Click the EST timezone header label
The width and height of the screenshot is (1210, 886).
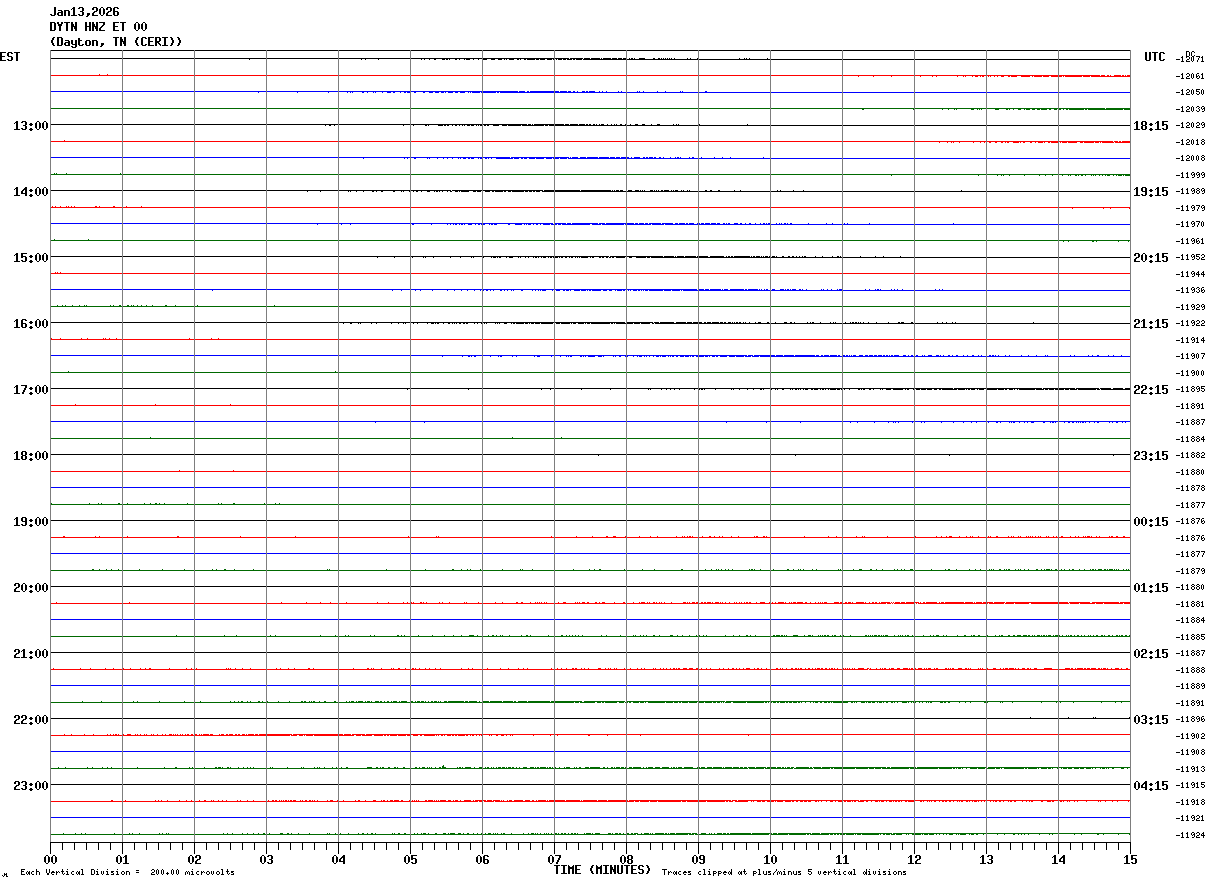click(10, 57)
